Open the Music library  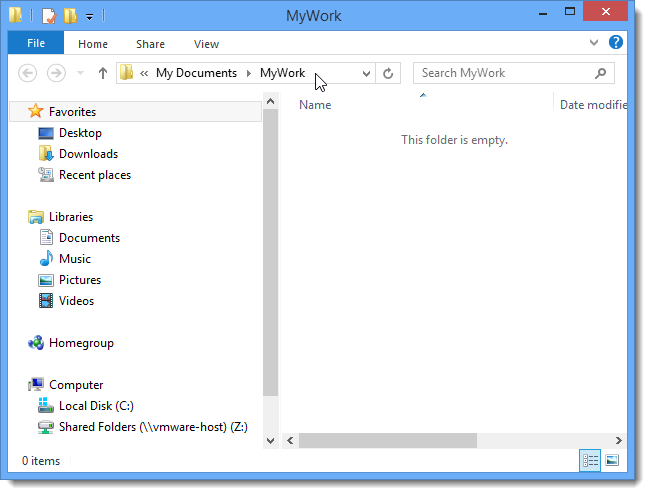click(x=75, y=259)
